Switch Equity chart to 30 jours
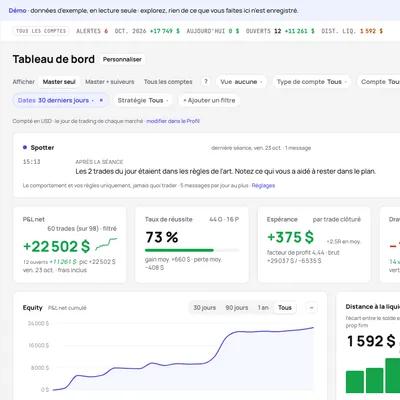This screenshot has width=400, height=400. click(205, 308)
